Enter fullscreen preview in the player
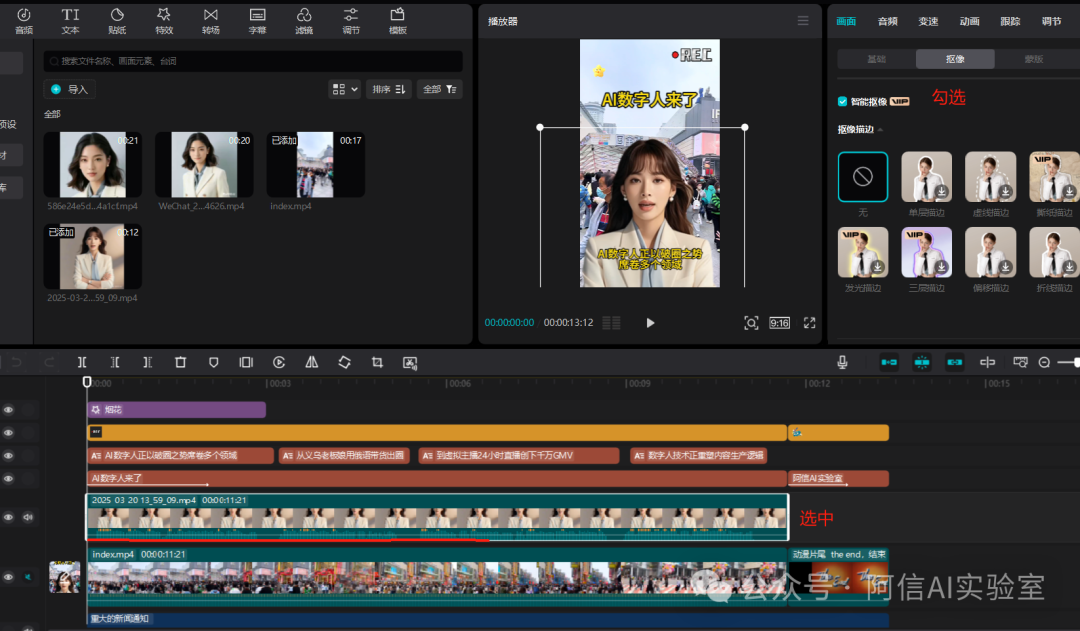 click(810, 323)
